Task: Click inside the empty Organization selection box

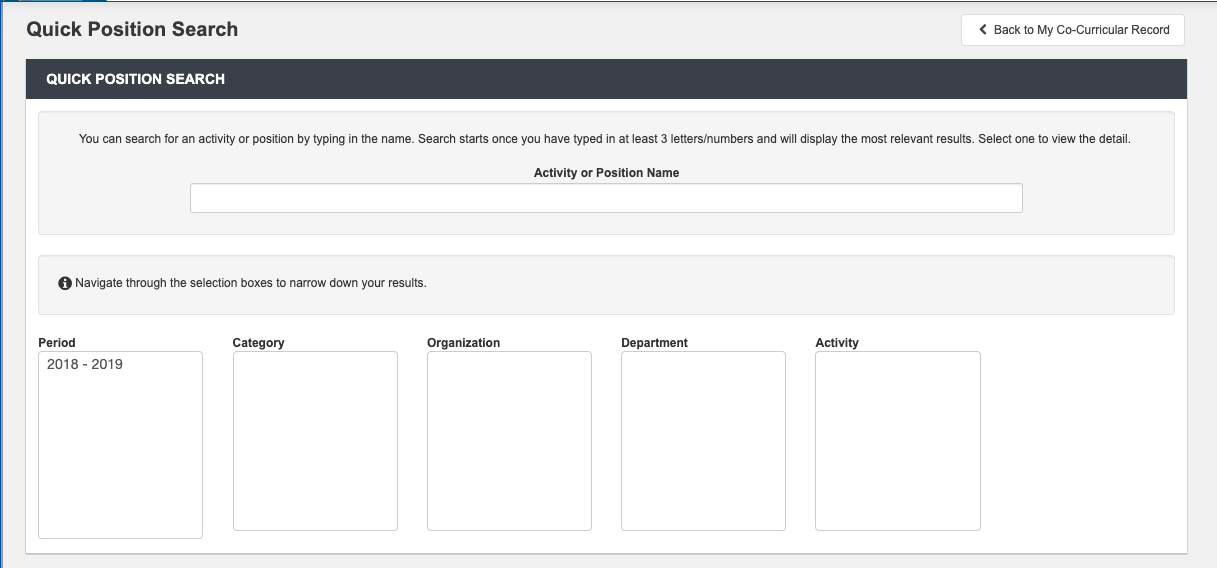Action: click(509, 440)
